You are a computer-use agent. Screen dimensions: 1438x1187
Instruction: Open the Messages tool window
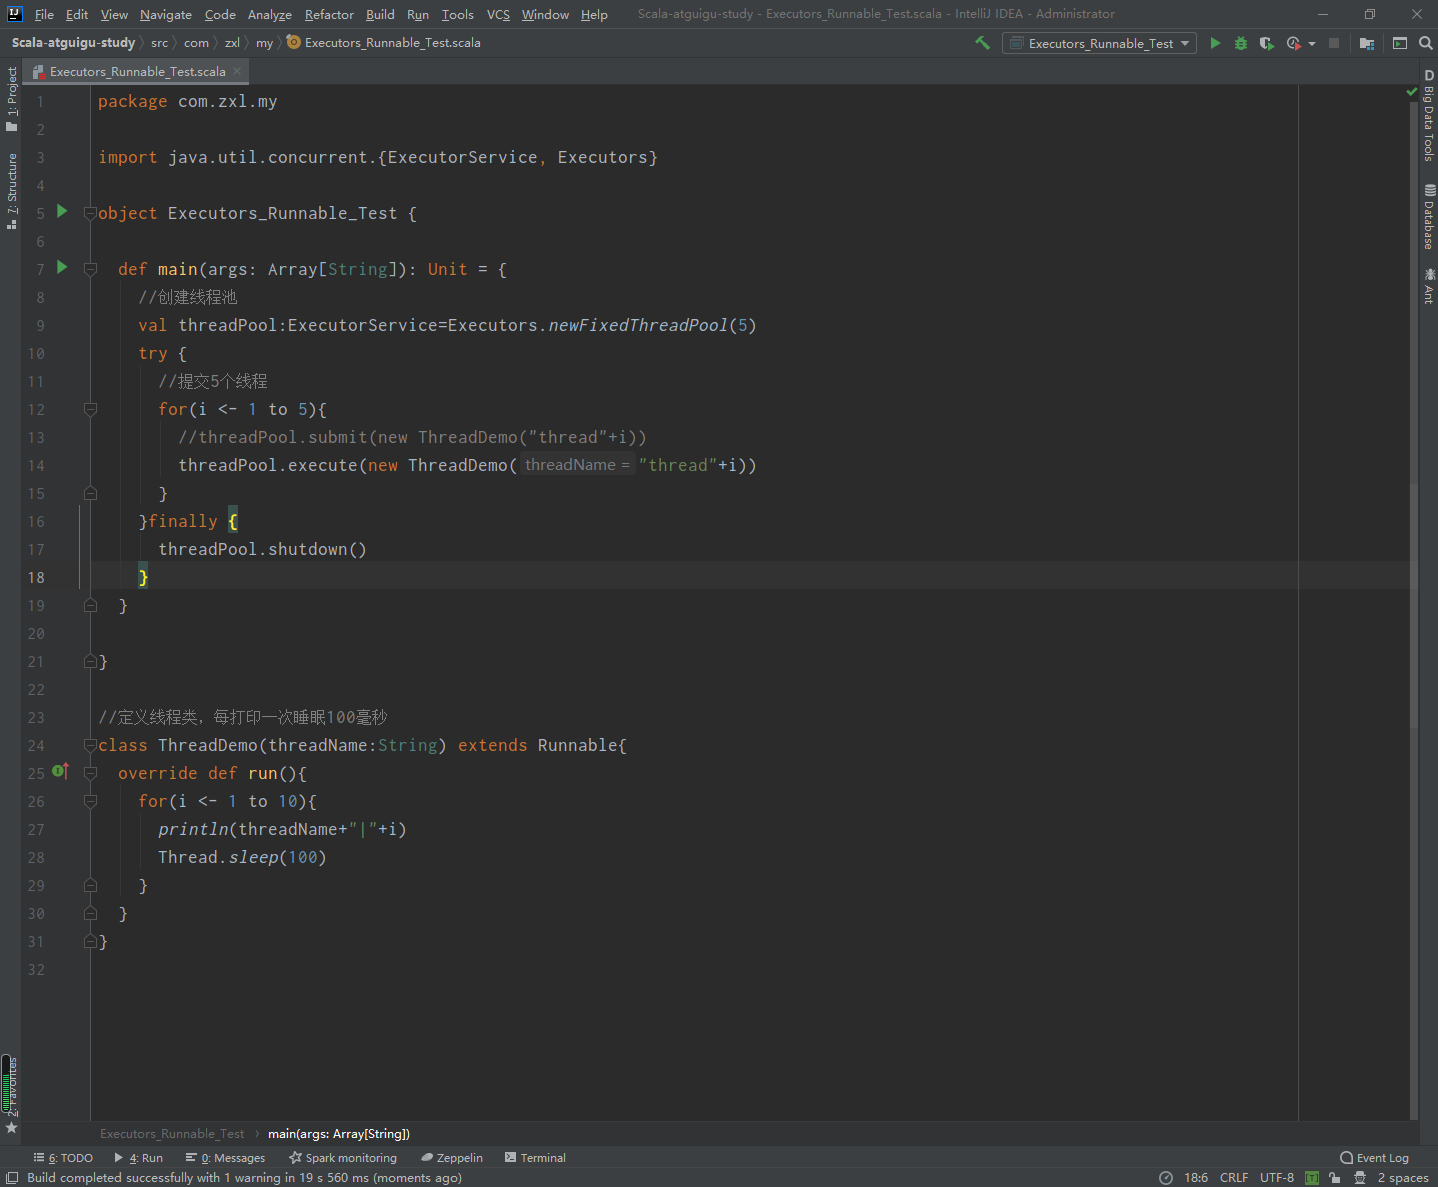point(225,1158)
